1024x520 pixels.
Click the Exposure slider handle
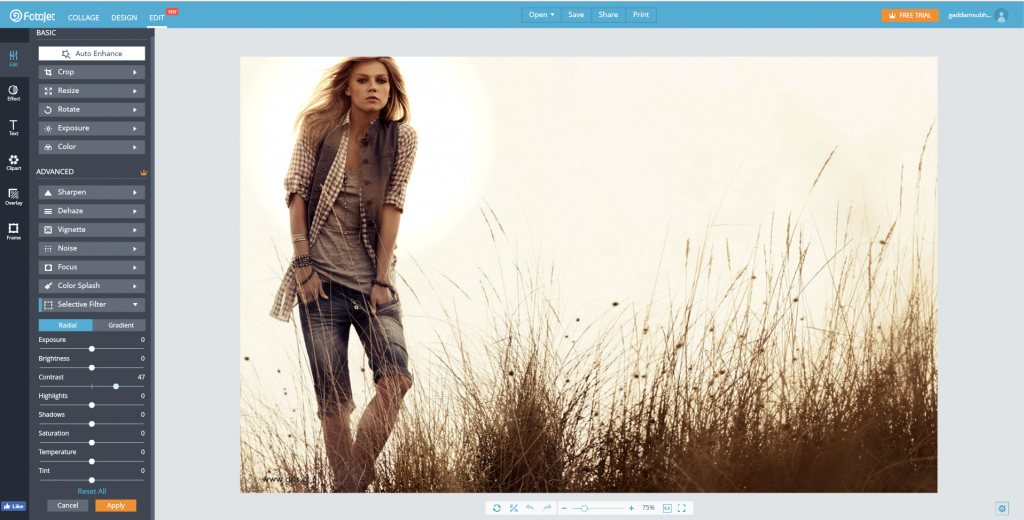(x=91, y=349)
